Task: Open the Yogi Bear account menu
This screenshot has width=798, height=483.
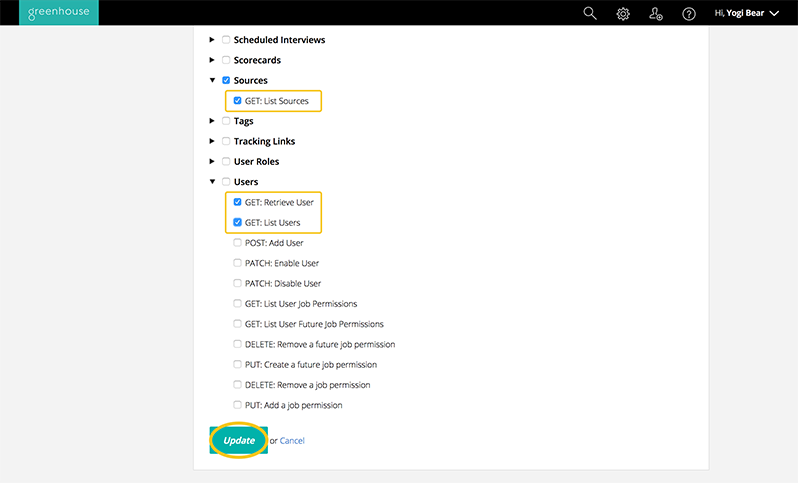Action: (746, 13)
